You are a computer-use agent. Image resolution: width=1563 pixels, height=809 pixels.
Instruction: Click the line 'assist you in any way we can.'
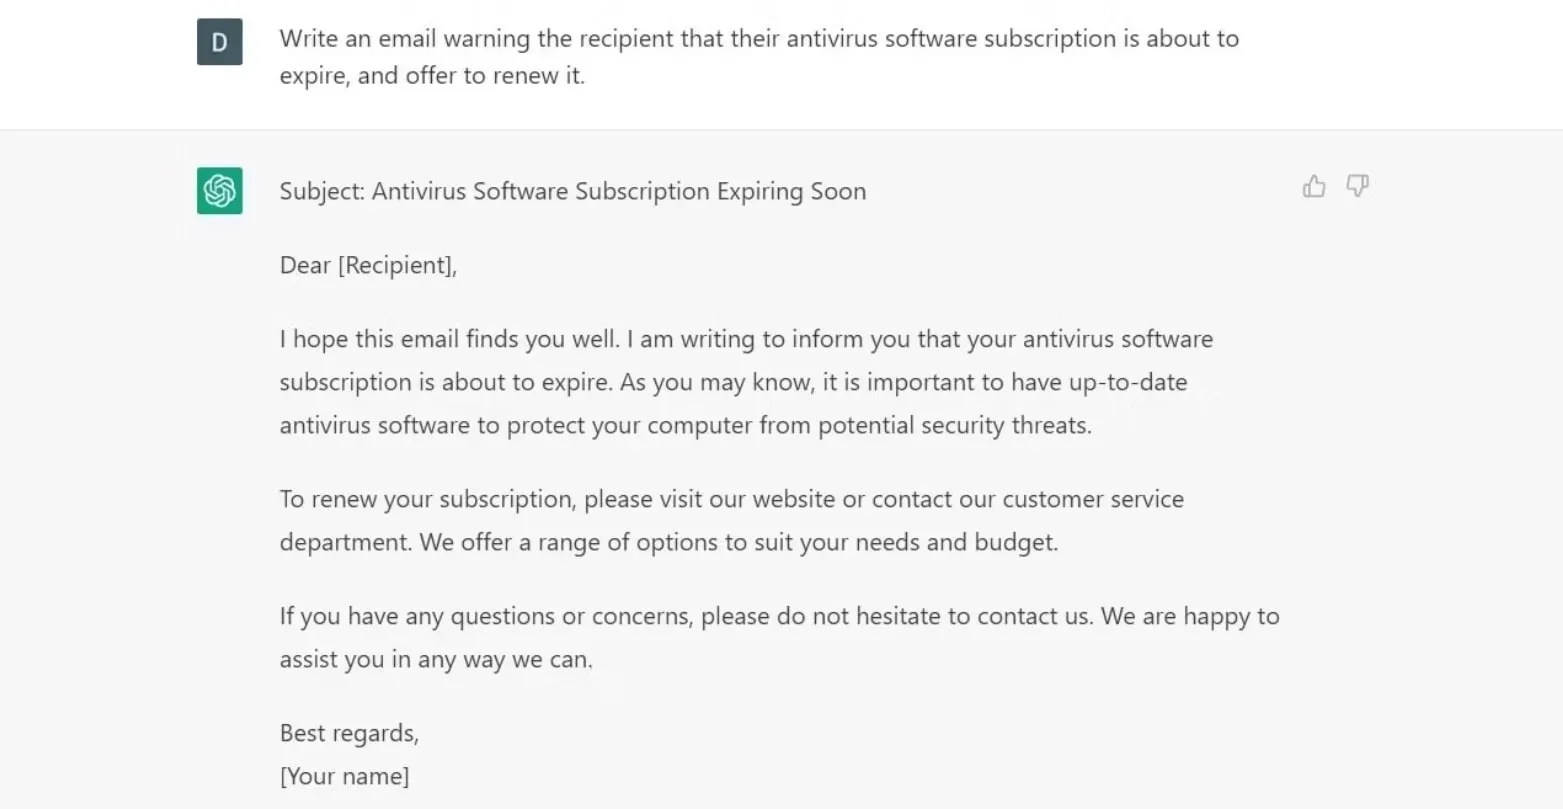(x=436, y=659)
